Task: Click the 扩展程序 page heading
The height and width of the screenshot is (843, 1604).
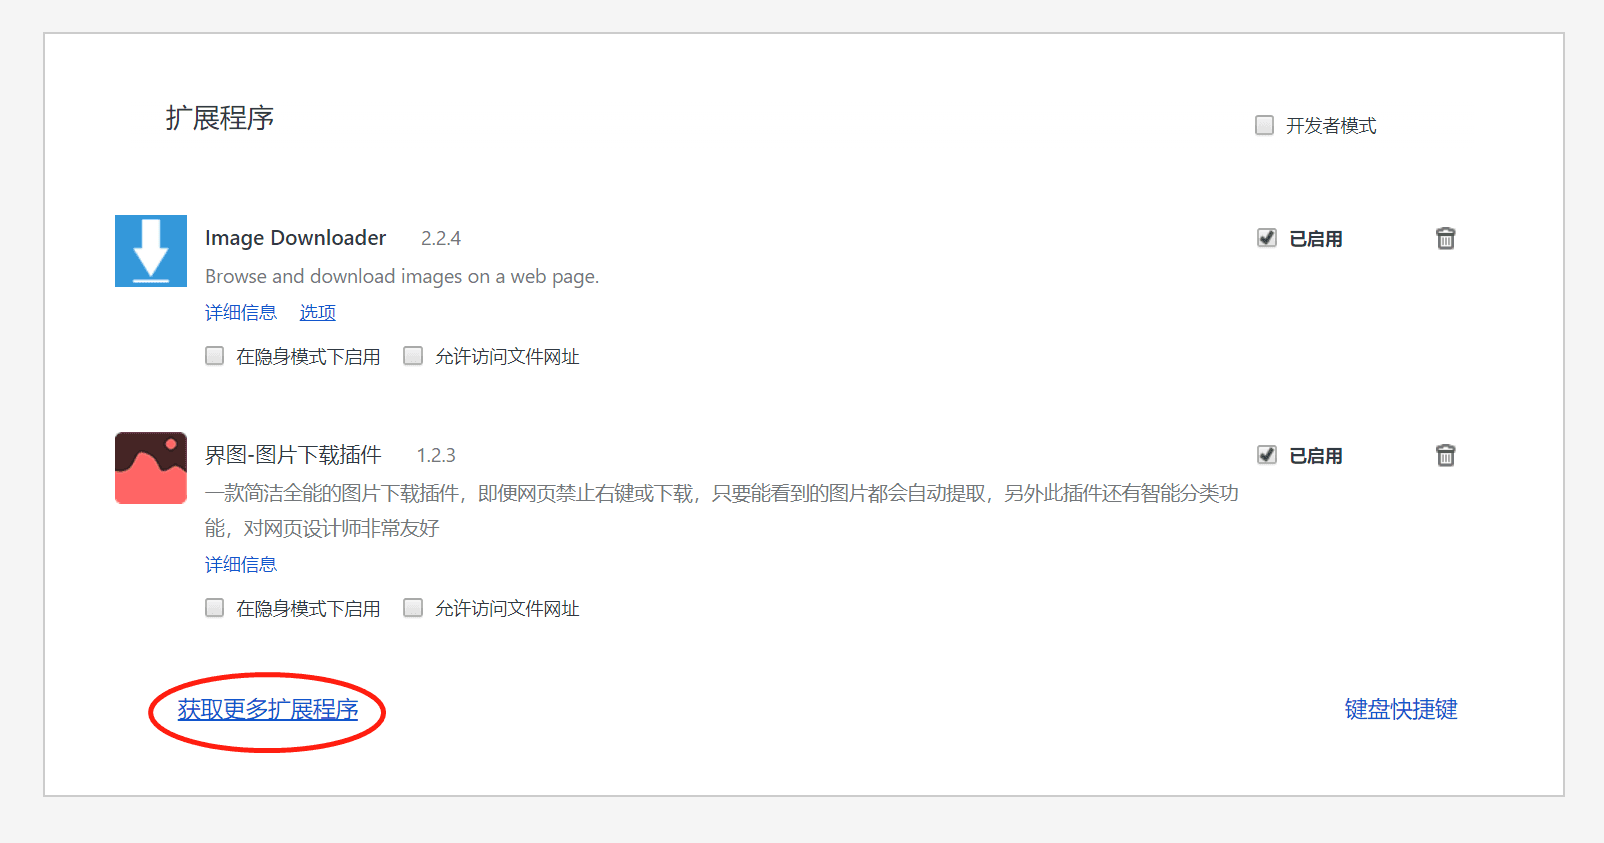Action: (220, 118)
